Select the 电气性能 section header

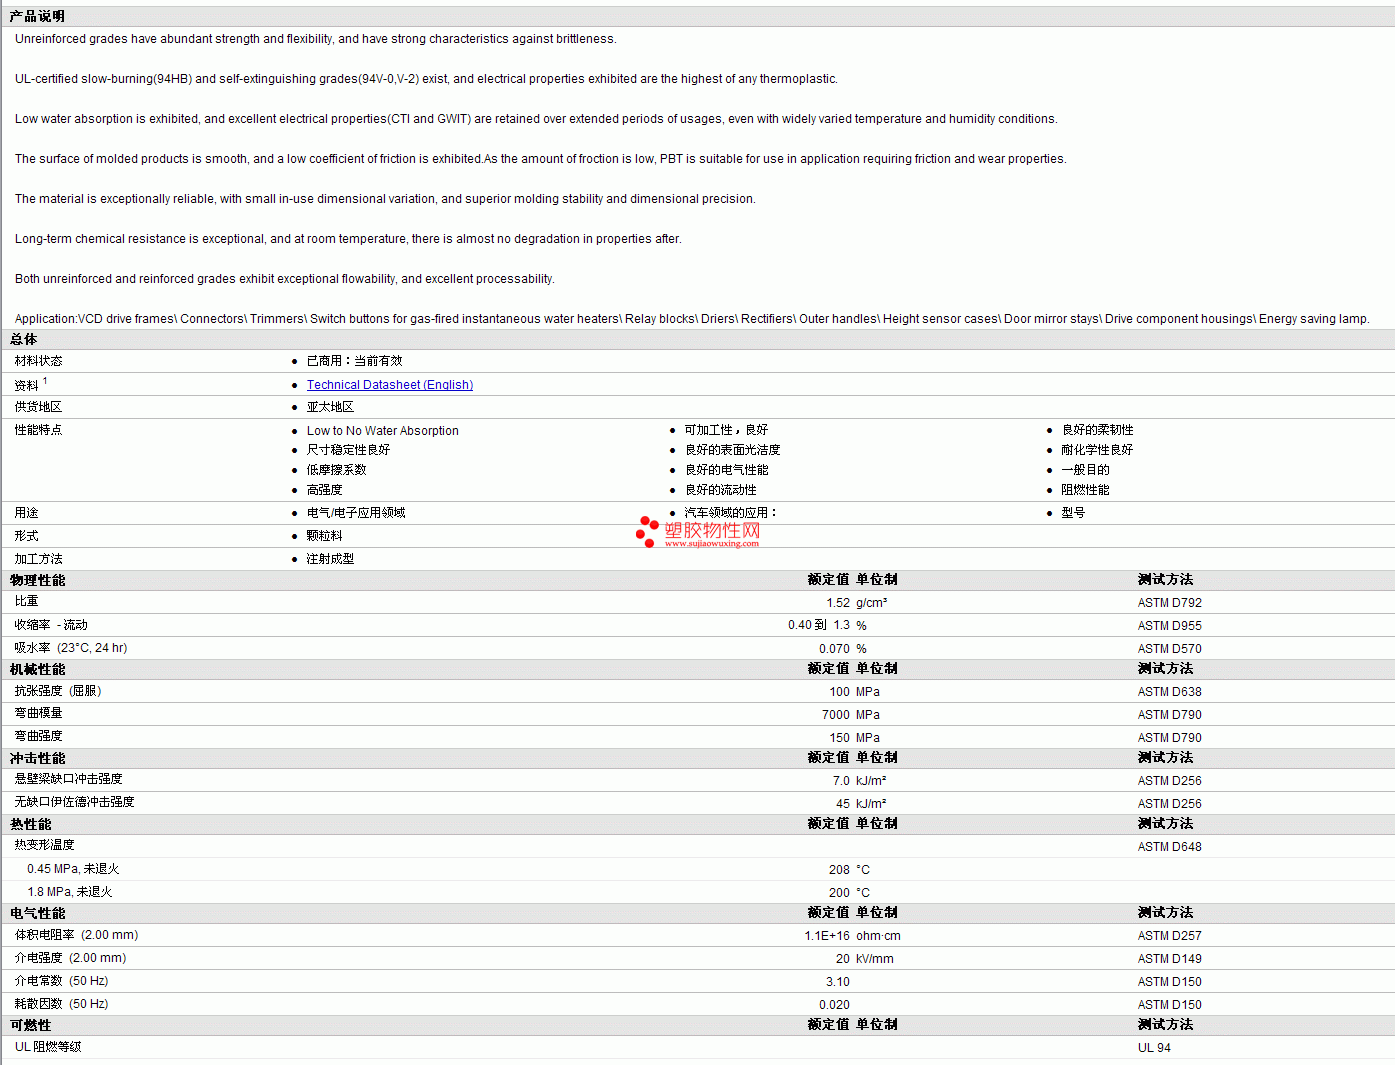[x=37, y=913]
